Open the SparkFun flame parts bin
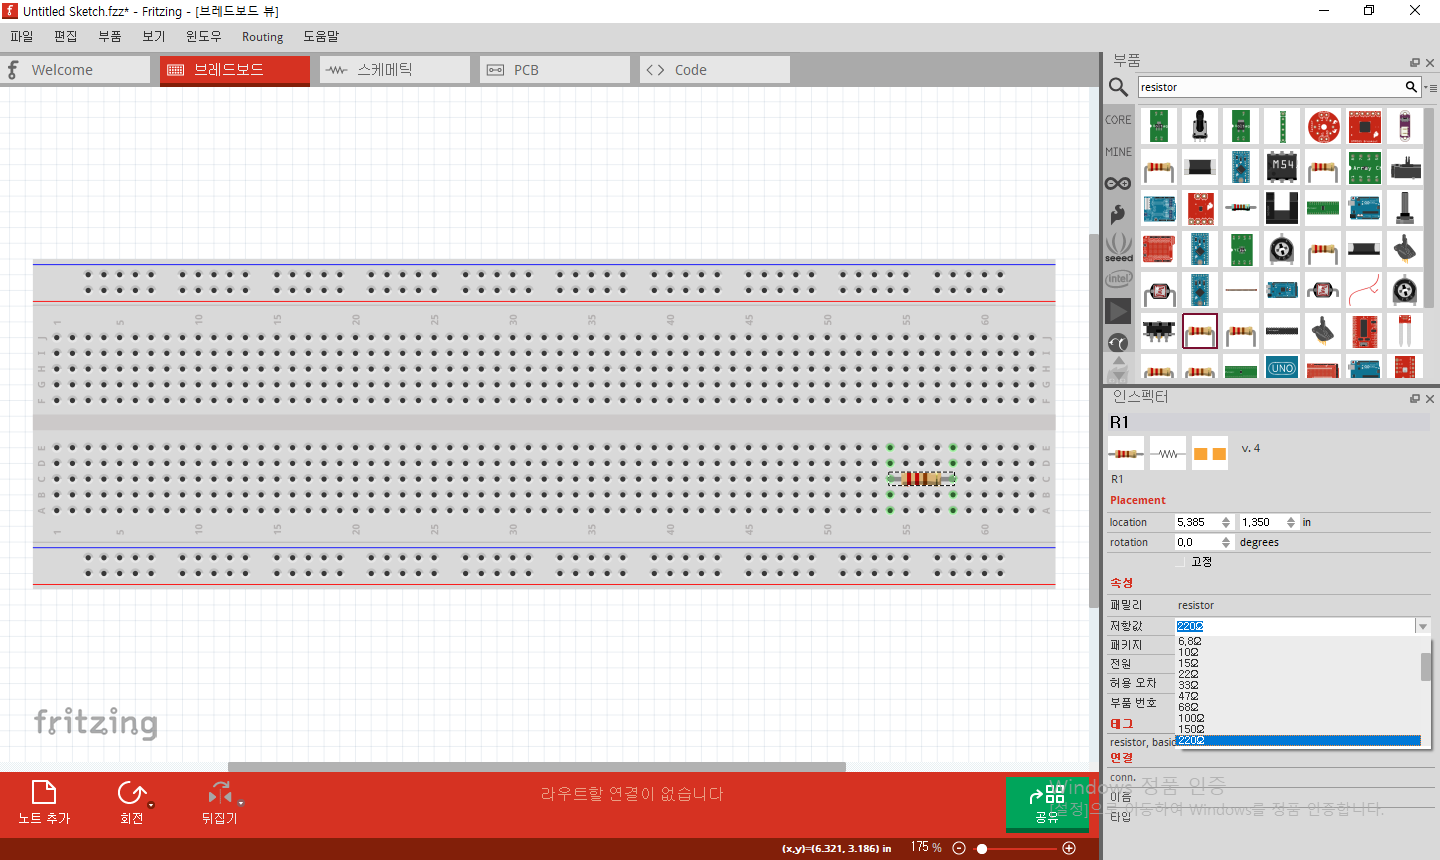This screenshot has width=1440, height=860. (1118, 214)
